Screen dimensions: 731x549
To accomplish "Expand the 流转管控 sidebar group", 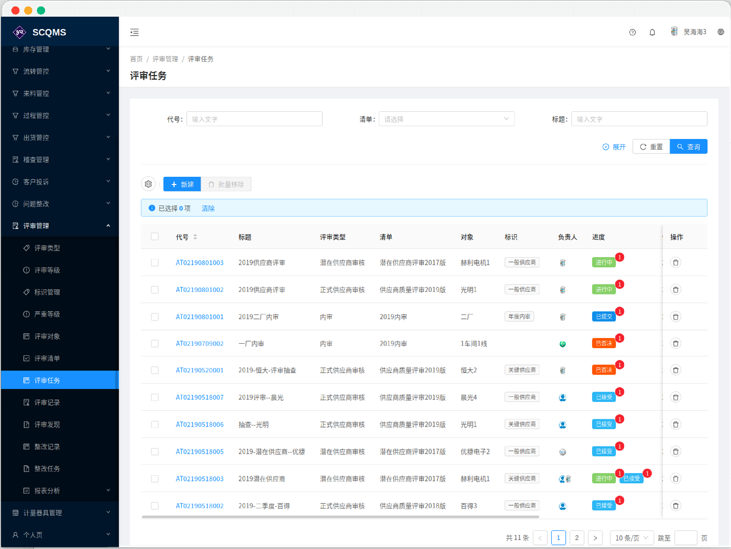I will (x=60, y=71).
